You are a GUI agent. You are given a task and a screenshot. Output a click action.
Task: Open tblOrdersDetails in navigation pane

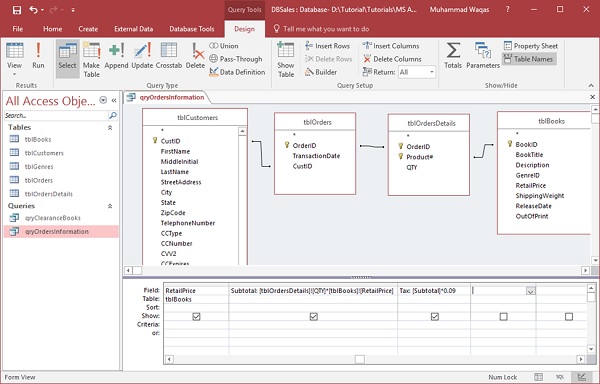point(49,194)
